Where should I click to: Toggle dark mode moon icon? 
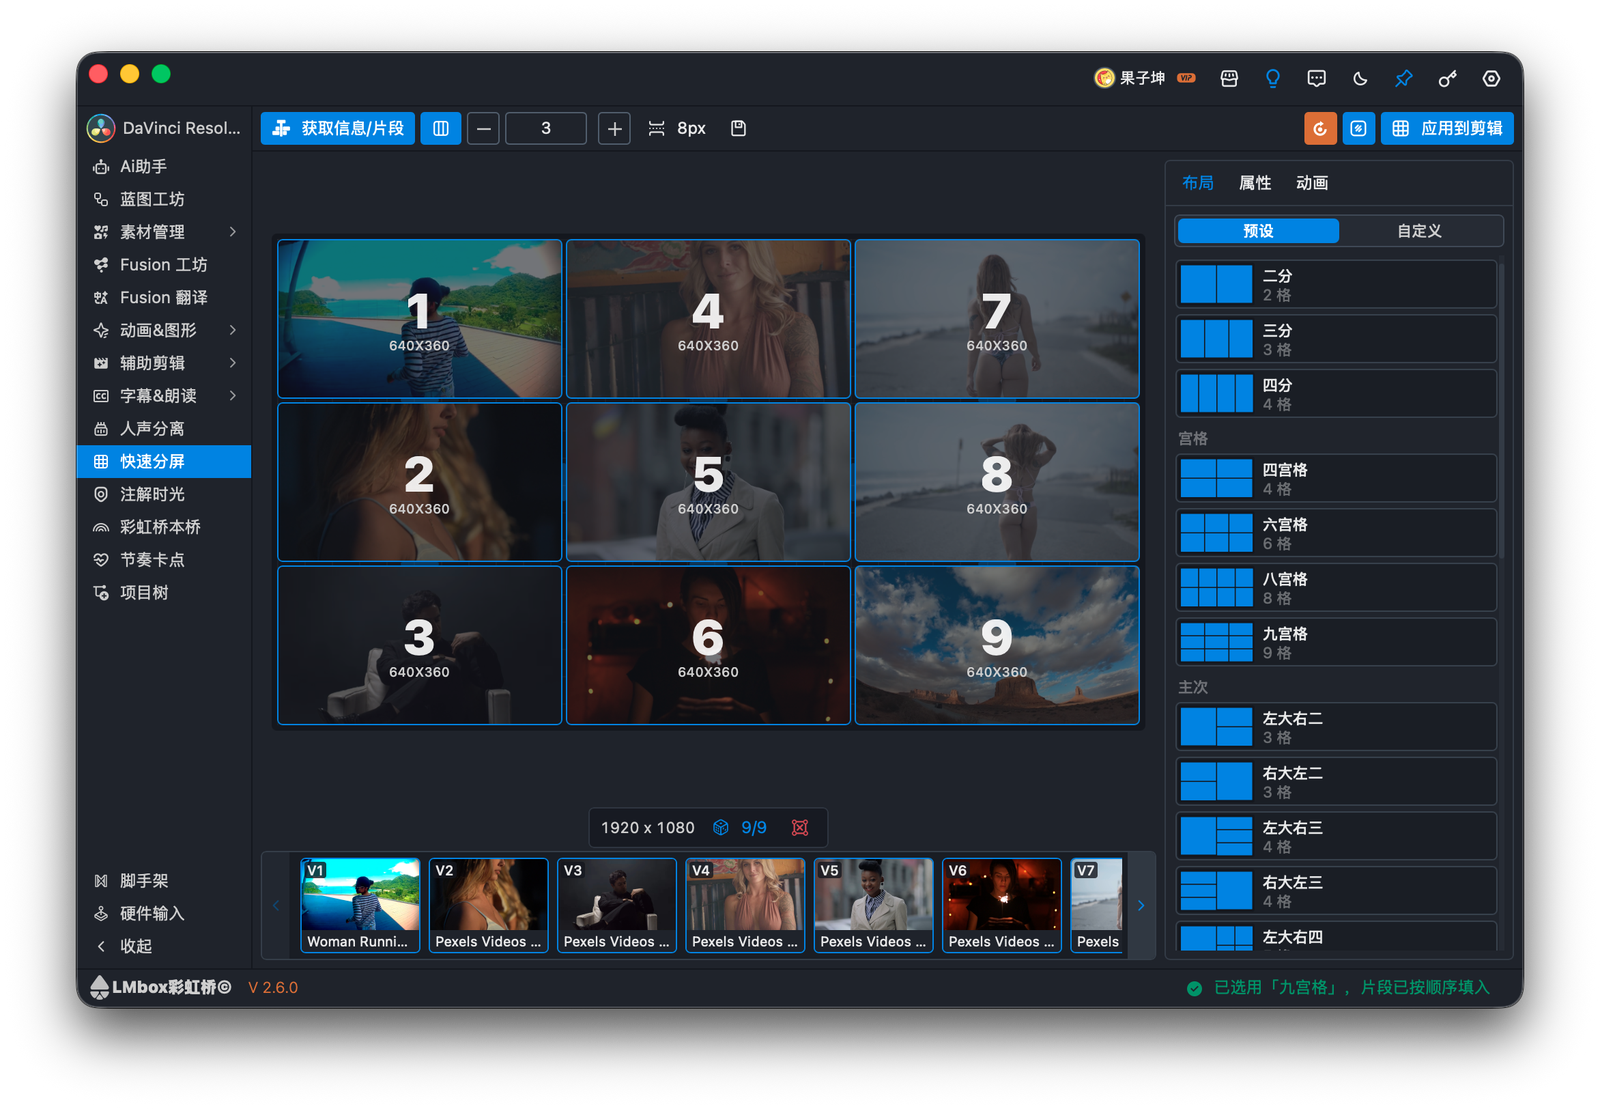(x=1360, y=78)
